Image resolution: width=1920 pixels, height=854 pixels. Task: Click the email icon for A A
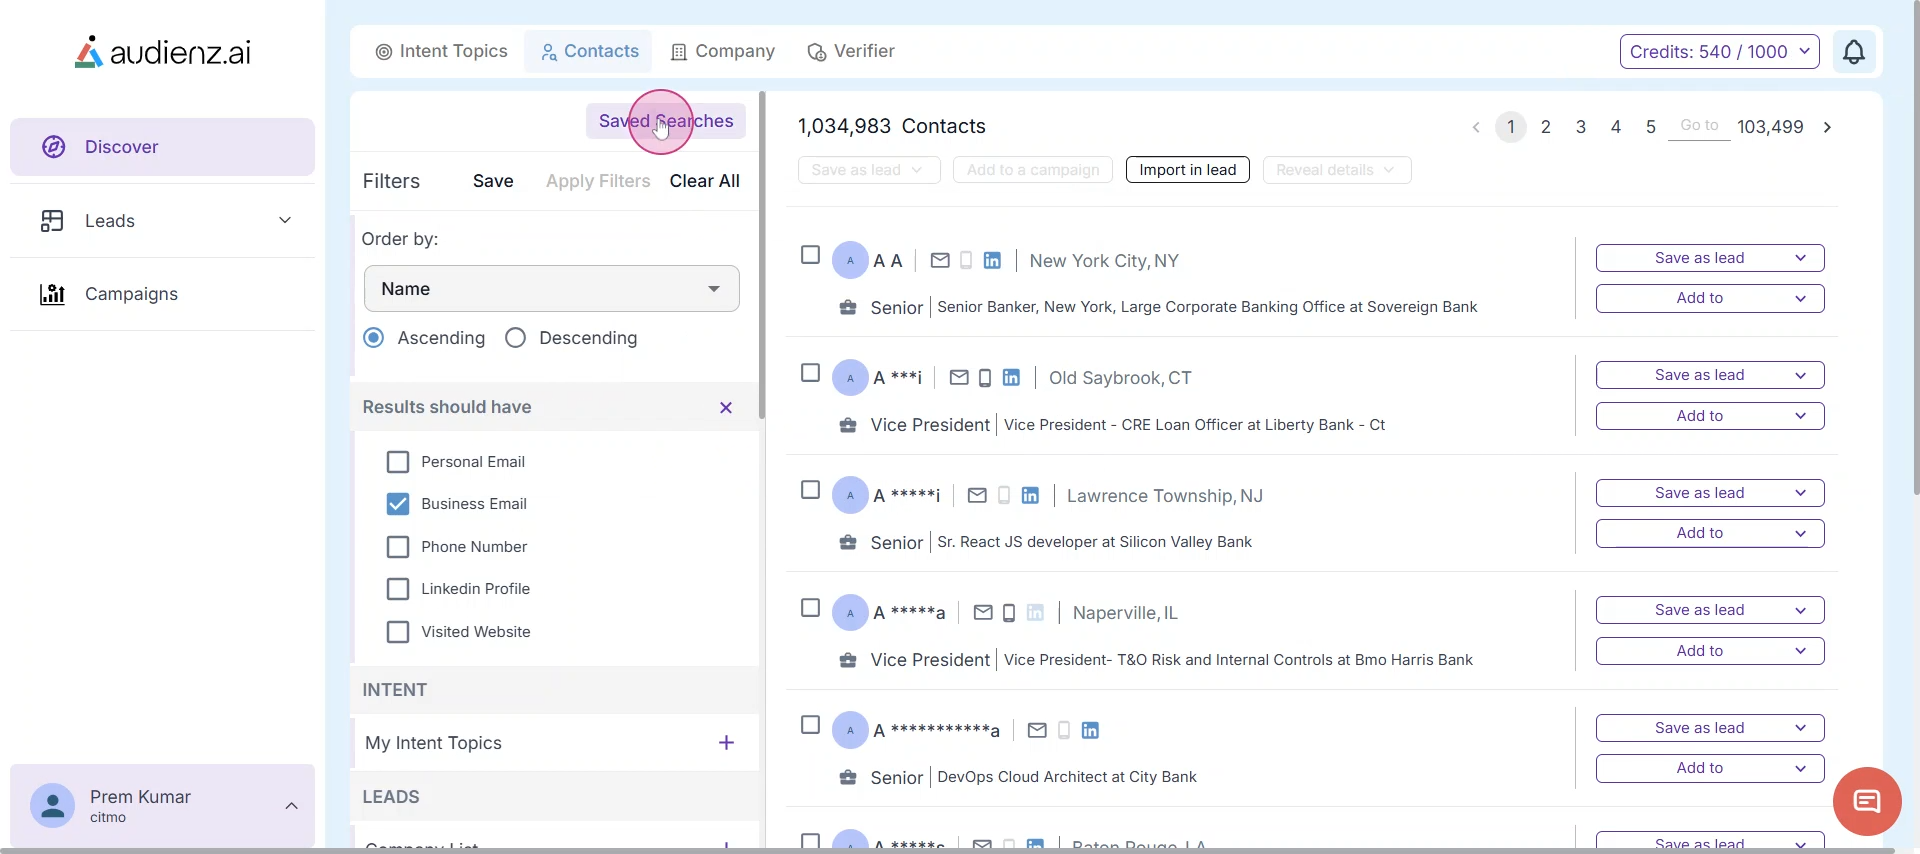point(940,261)
